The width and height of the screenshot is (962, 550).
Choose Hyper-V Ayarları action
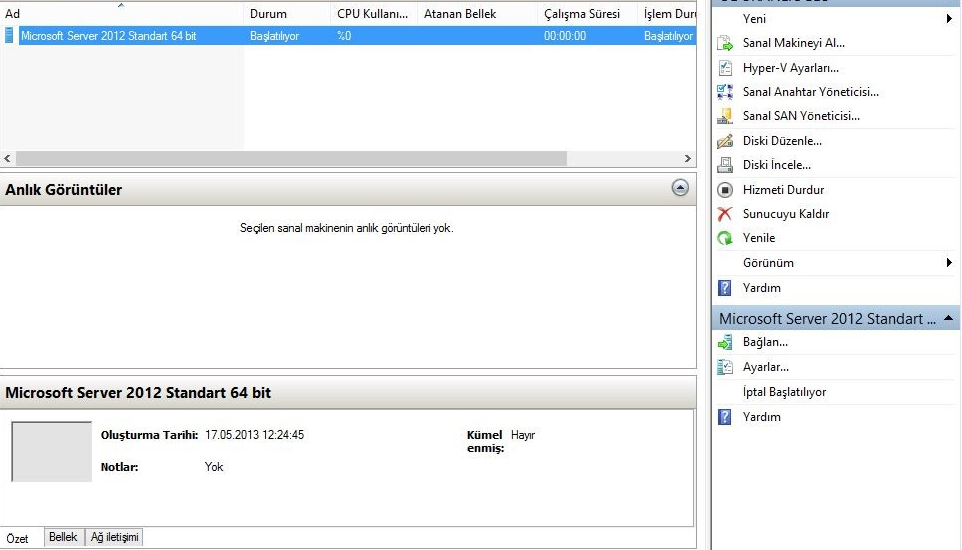(x=790, y=68)
